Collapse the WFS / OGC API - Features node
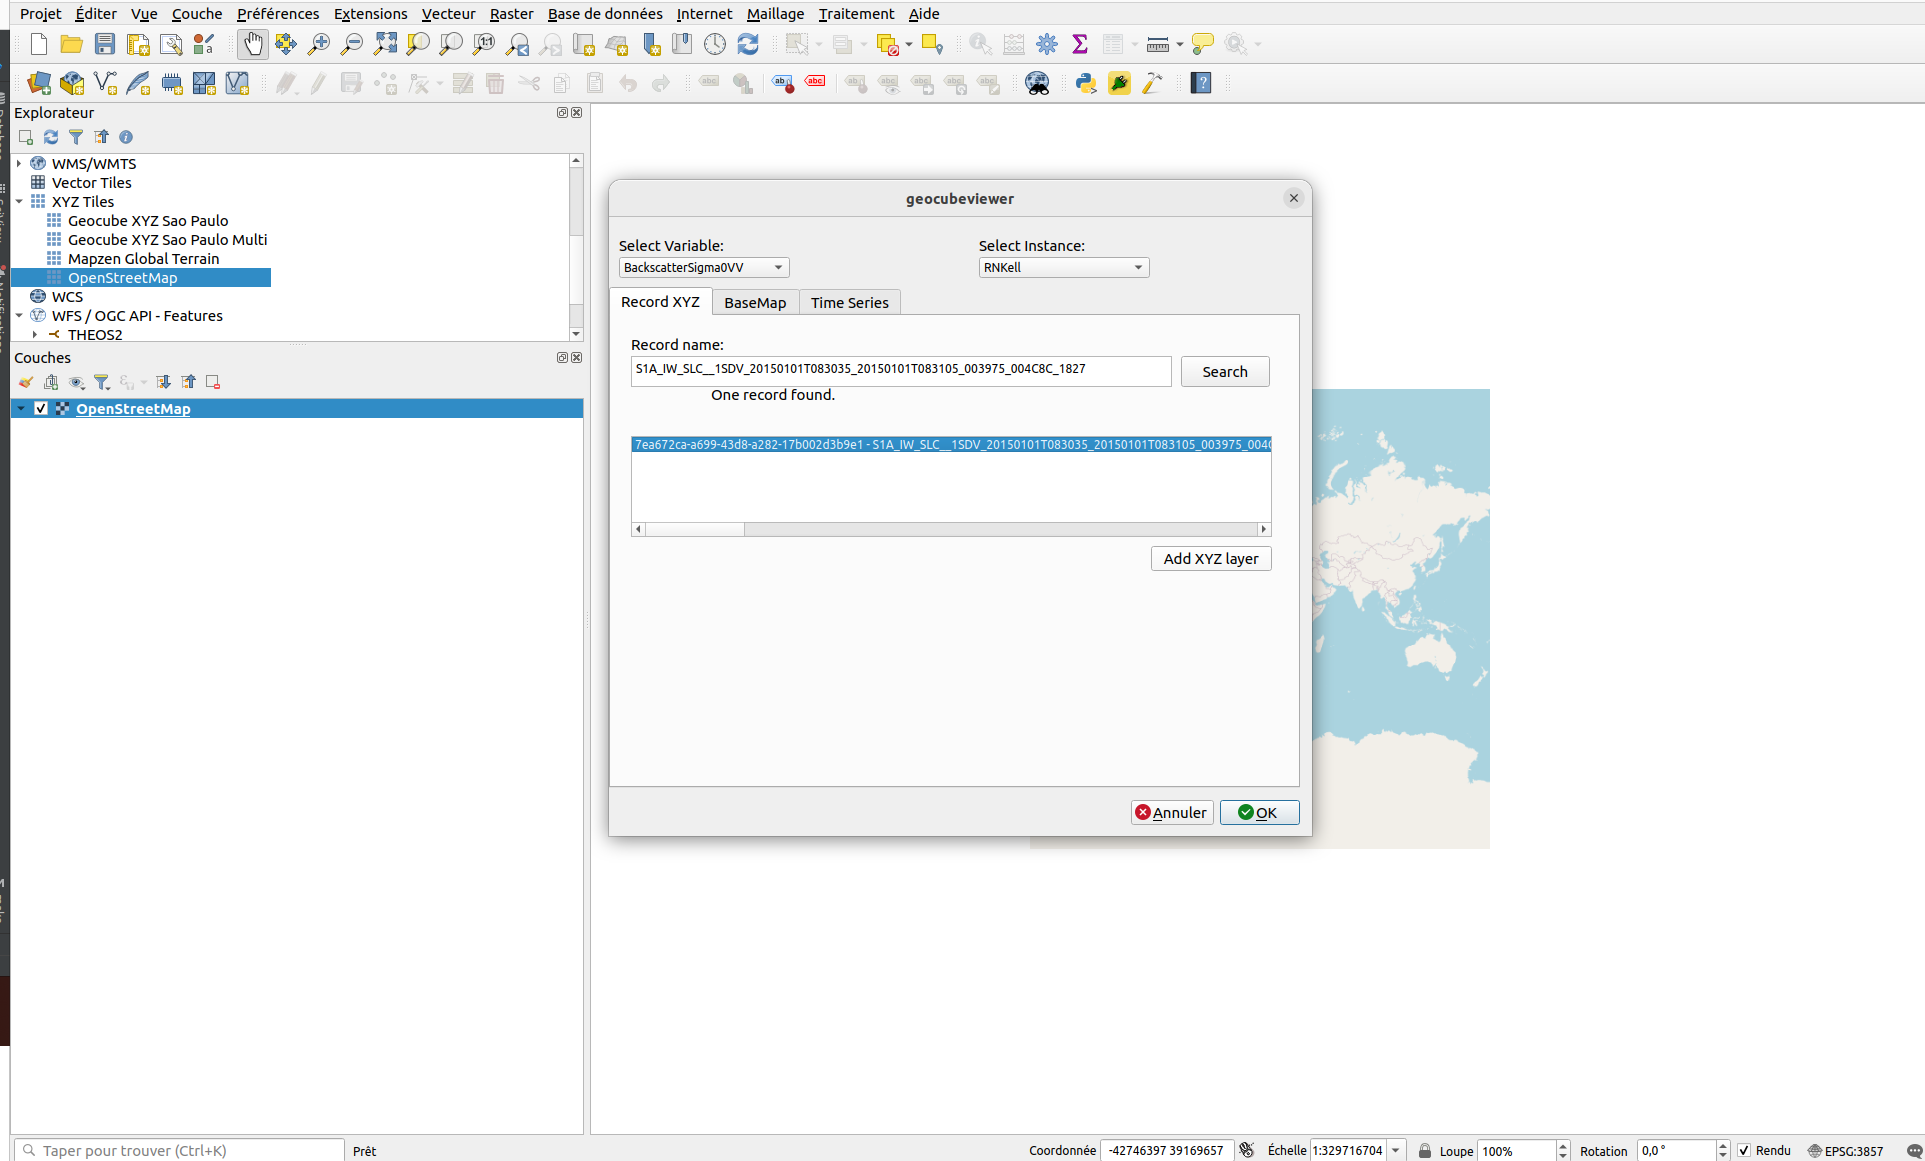Viewport: 1925px width, 1161px height. click(x=19, y=315)
